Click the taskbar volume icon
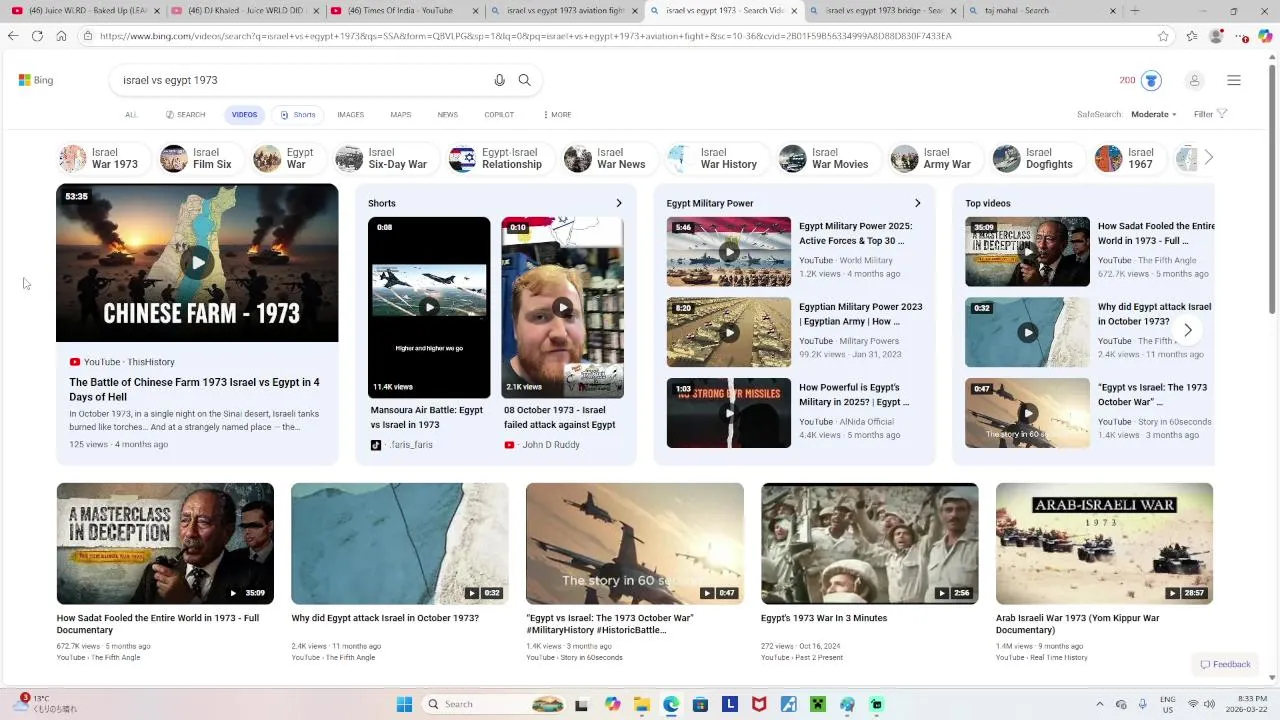This screenshot has height=720, width=1280. 1209,704
